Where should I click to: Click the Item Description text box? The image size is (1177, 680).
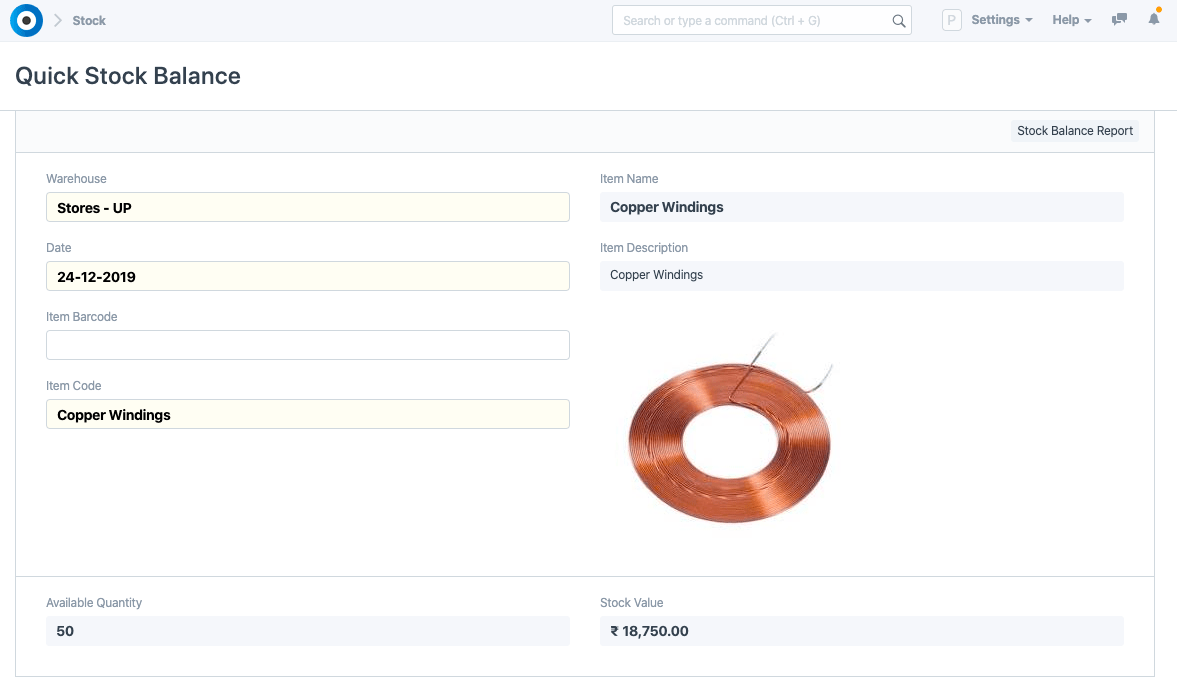861,275
